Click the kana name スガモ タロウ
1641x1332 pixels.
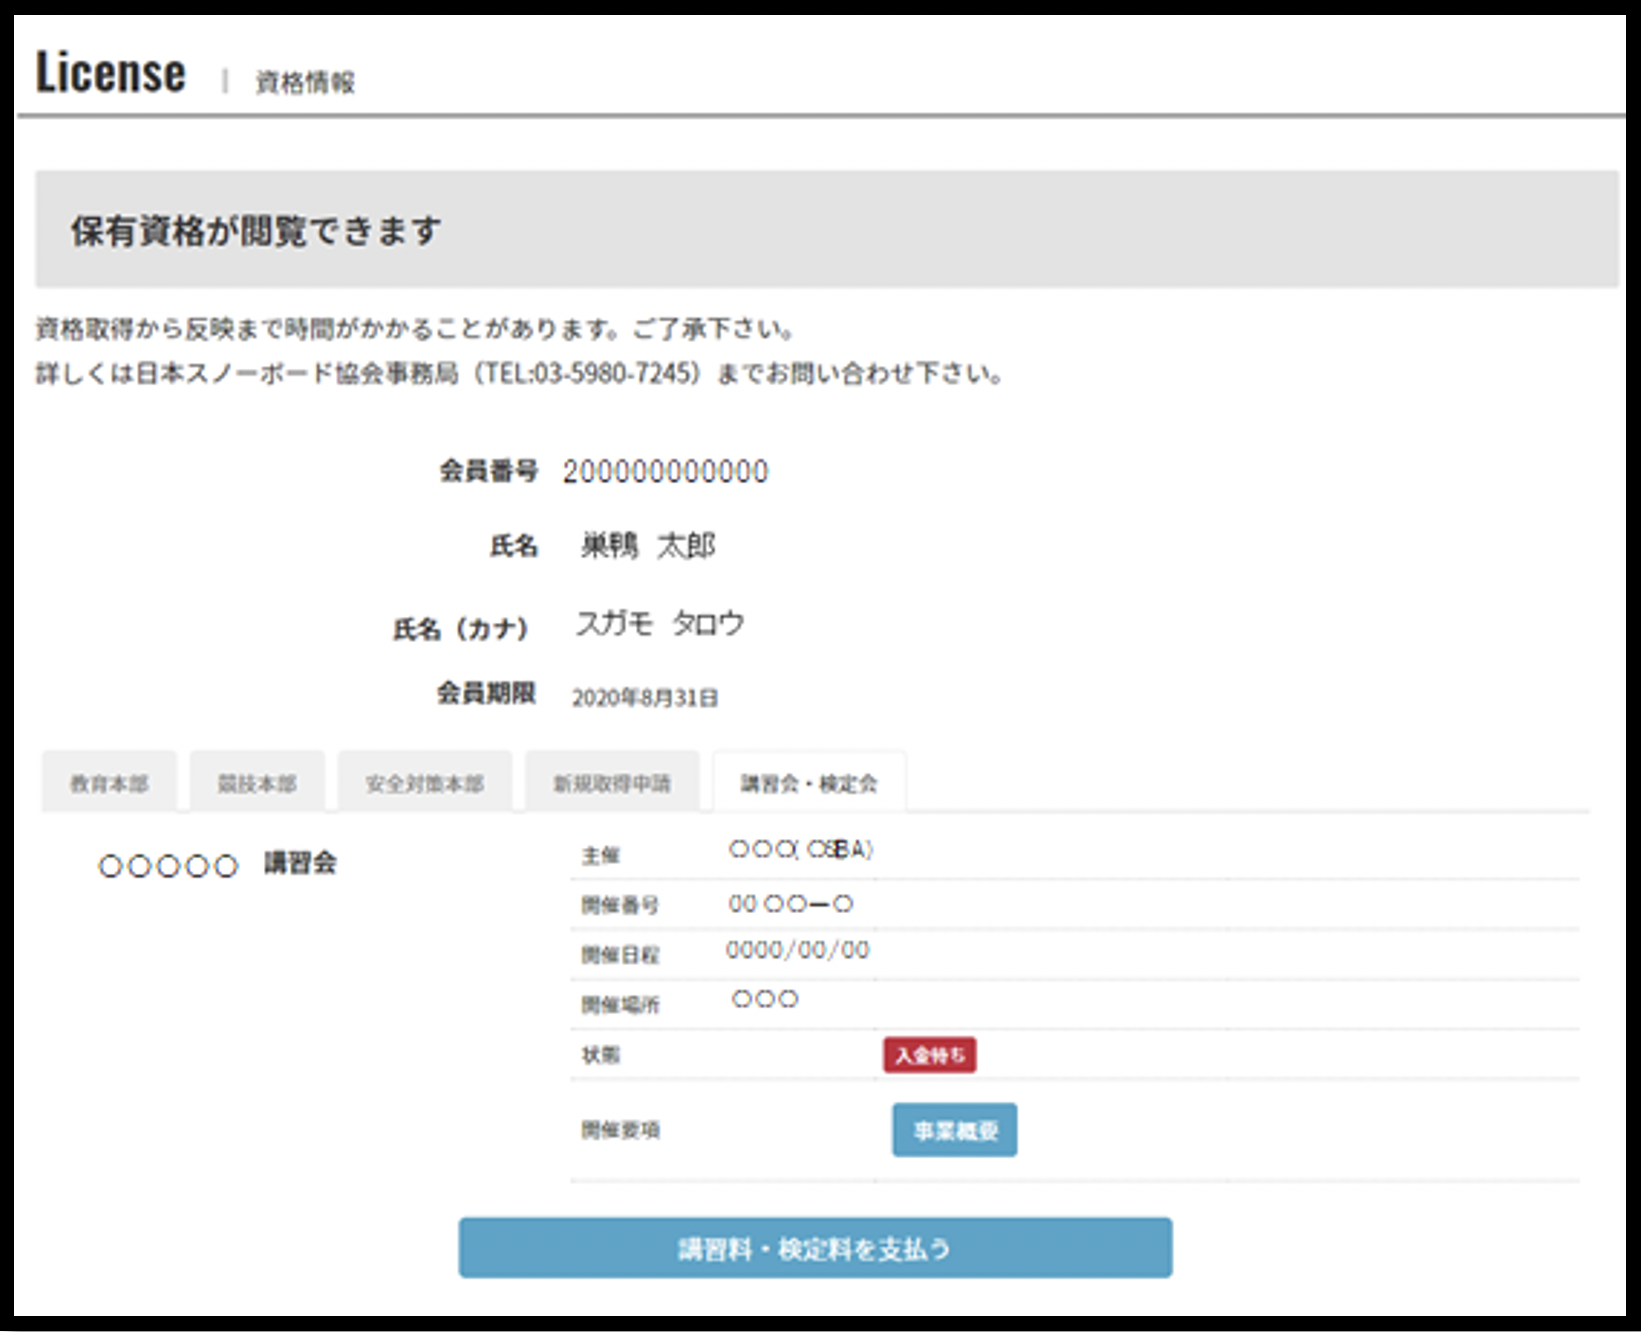[x=660, y=624]
